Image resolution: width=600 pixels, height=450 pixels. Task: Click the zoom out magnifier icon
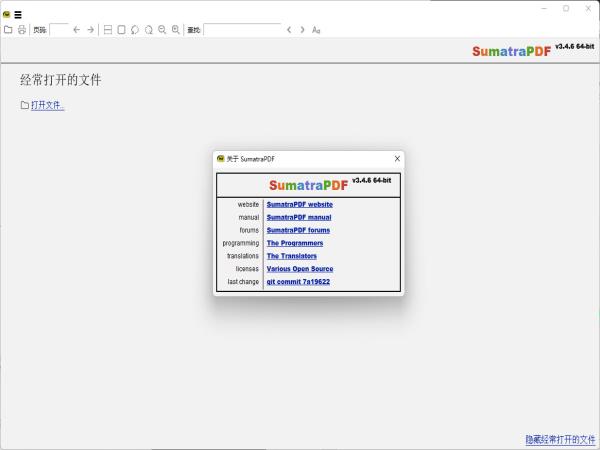point(162,29)
